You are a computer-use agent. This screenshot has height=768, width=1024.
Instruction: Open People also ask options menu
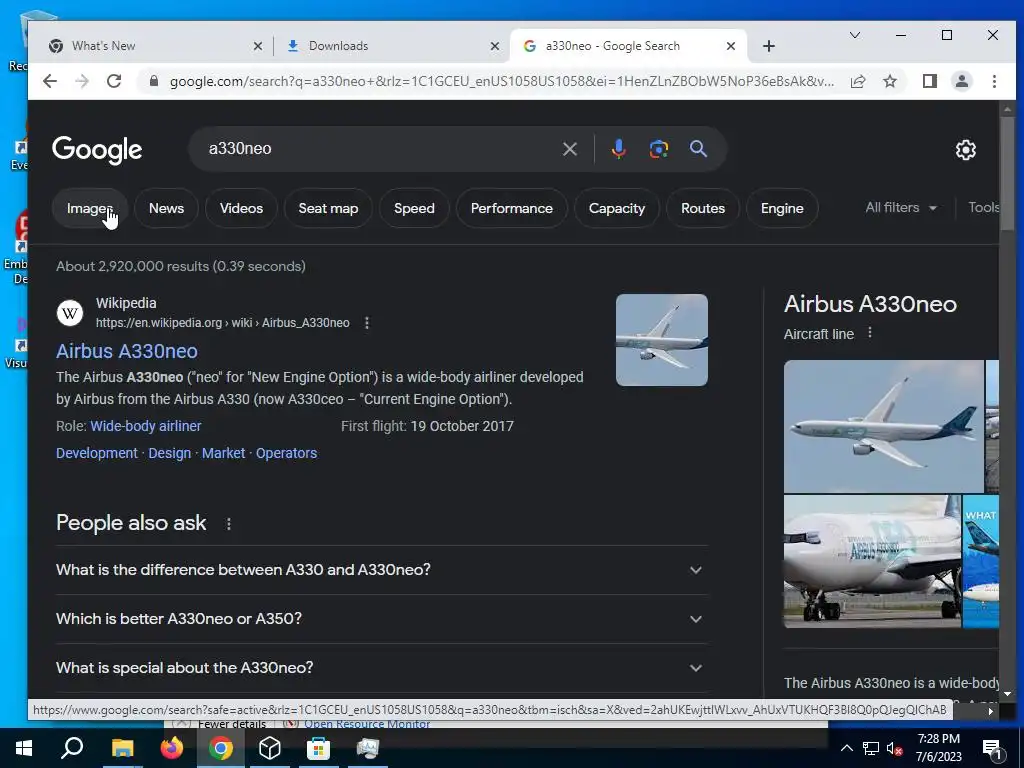tap(229, 524)
